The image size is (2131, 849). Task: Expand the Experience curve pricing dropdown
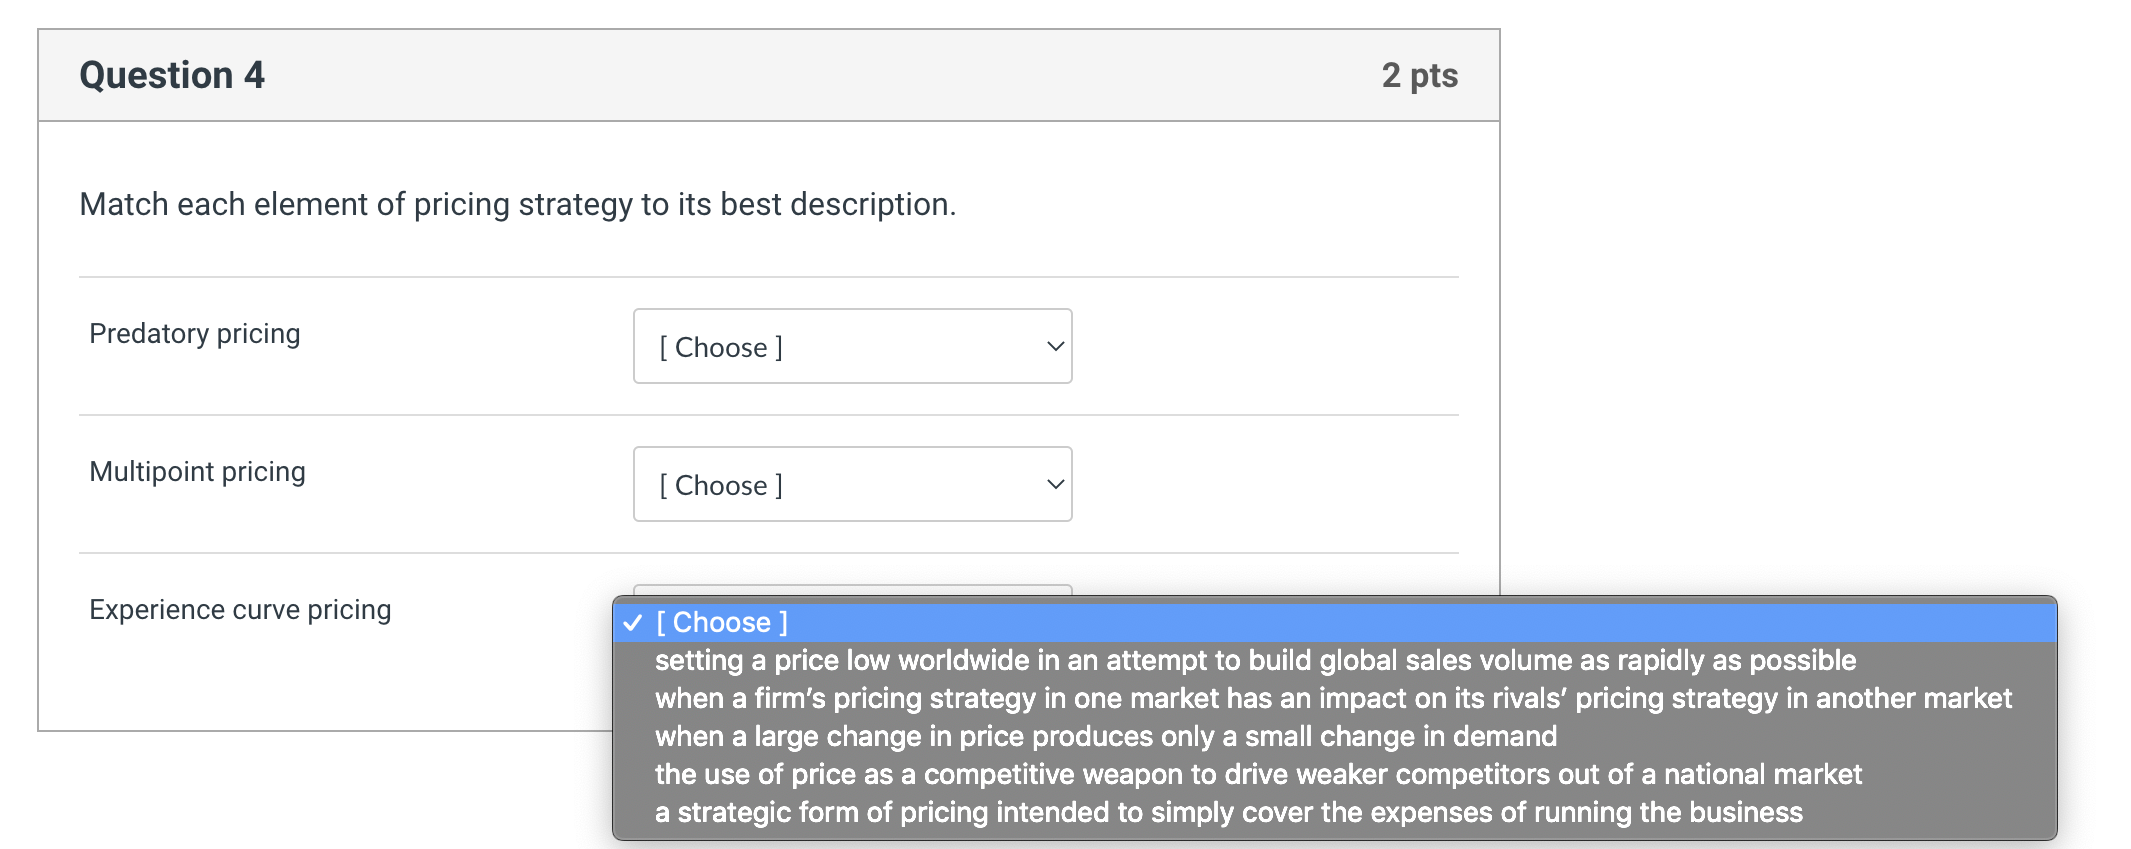coord(851,600)
